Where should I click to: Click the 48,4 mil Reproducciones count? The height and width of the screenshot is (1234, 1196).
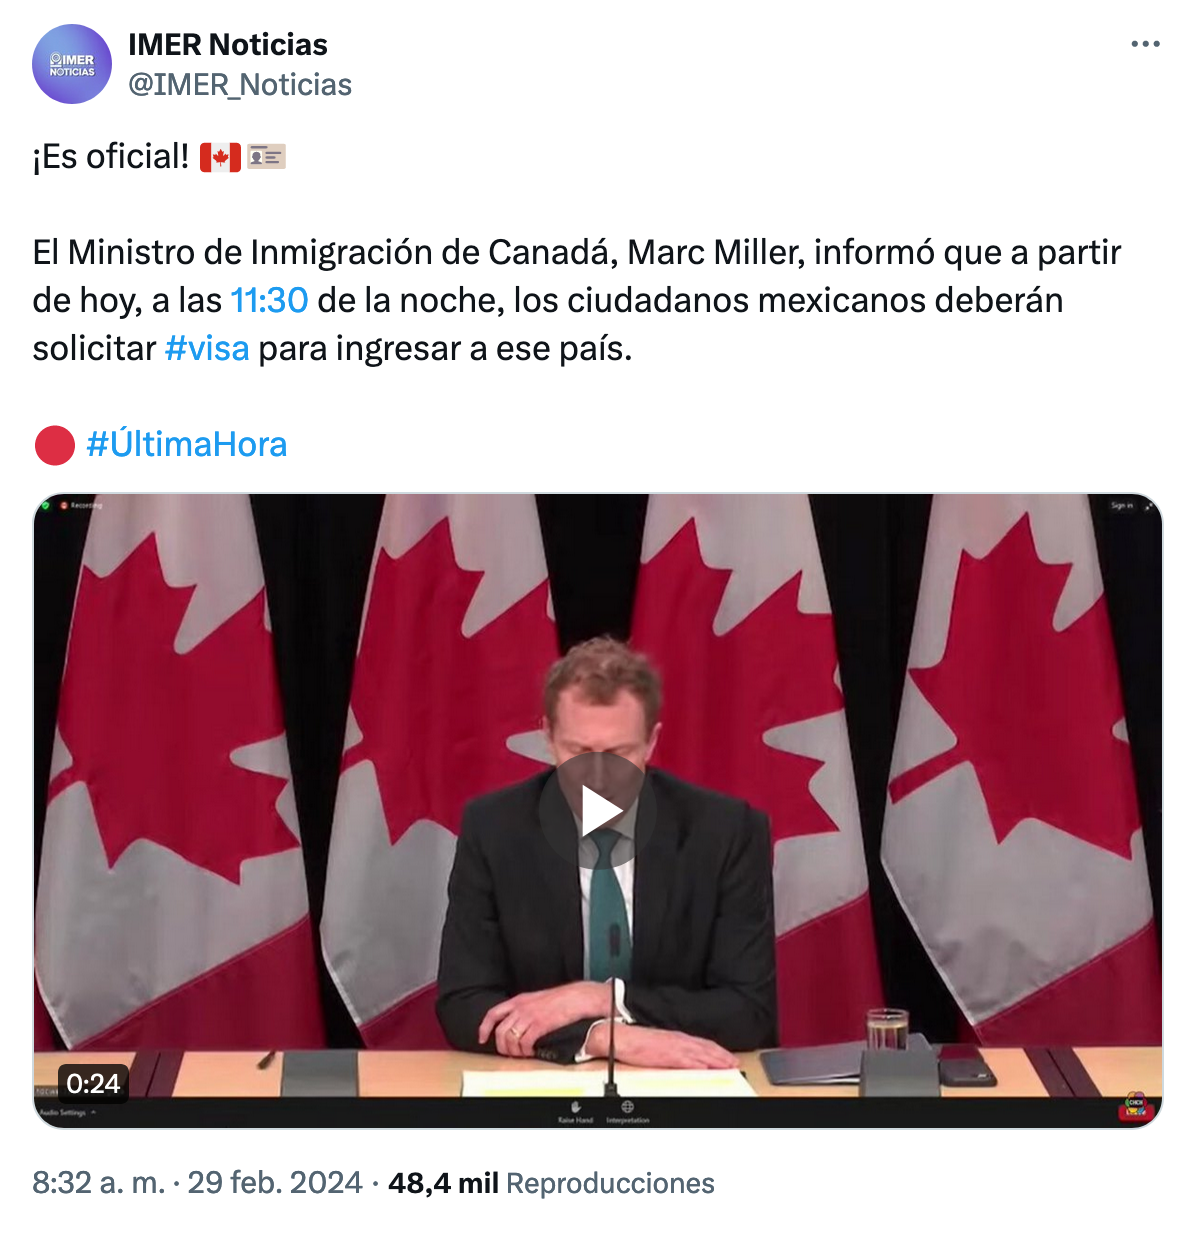click(551, 1183)
